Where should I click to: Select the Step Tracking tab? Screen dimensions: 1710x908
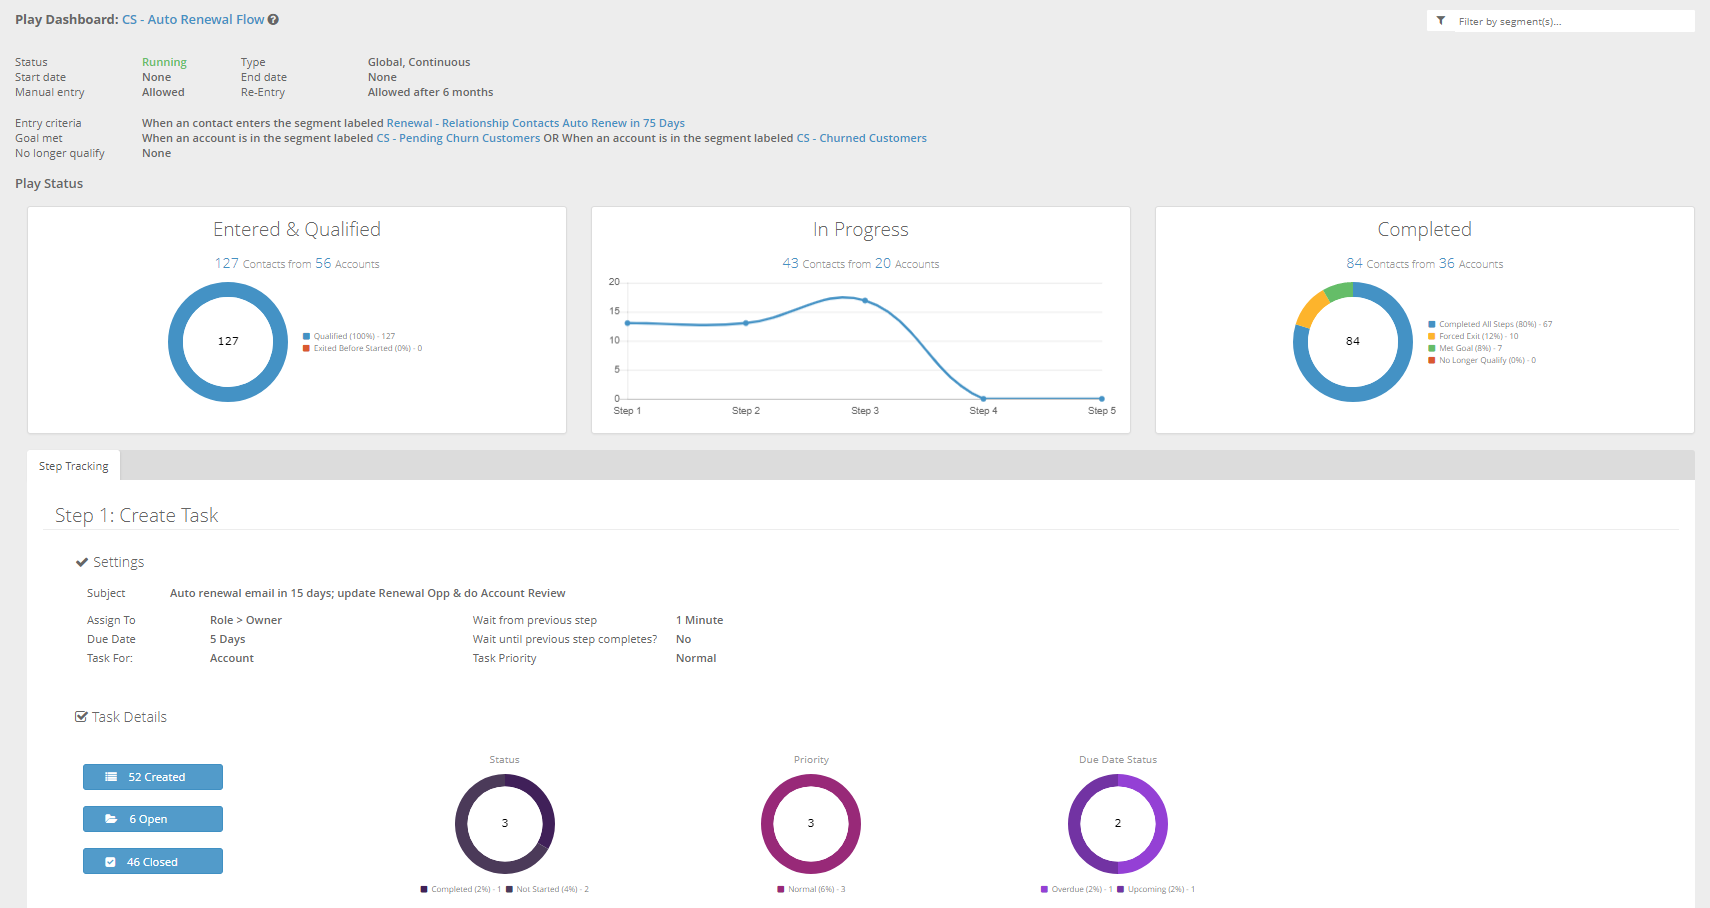74,466
